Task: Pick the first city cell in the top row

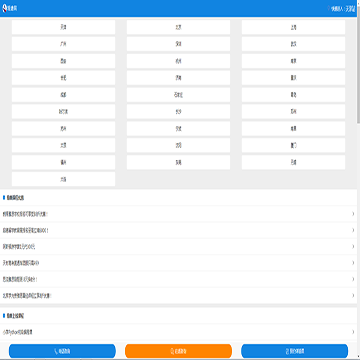Action: pyautogui.click(x=63, y=27)
